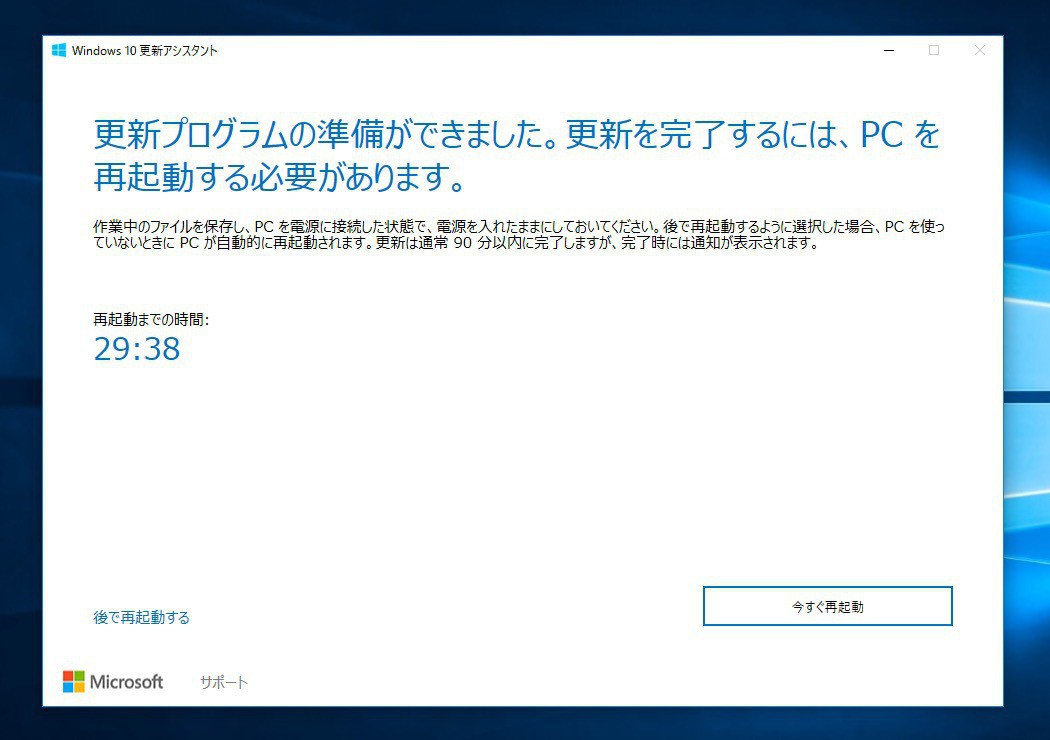Open the サポート support link
The height and width of the screenshot is (740, 1050).
[x=224, y=682]
